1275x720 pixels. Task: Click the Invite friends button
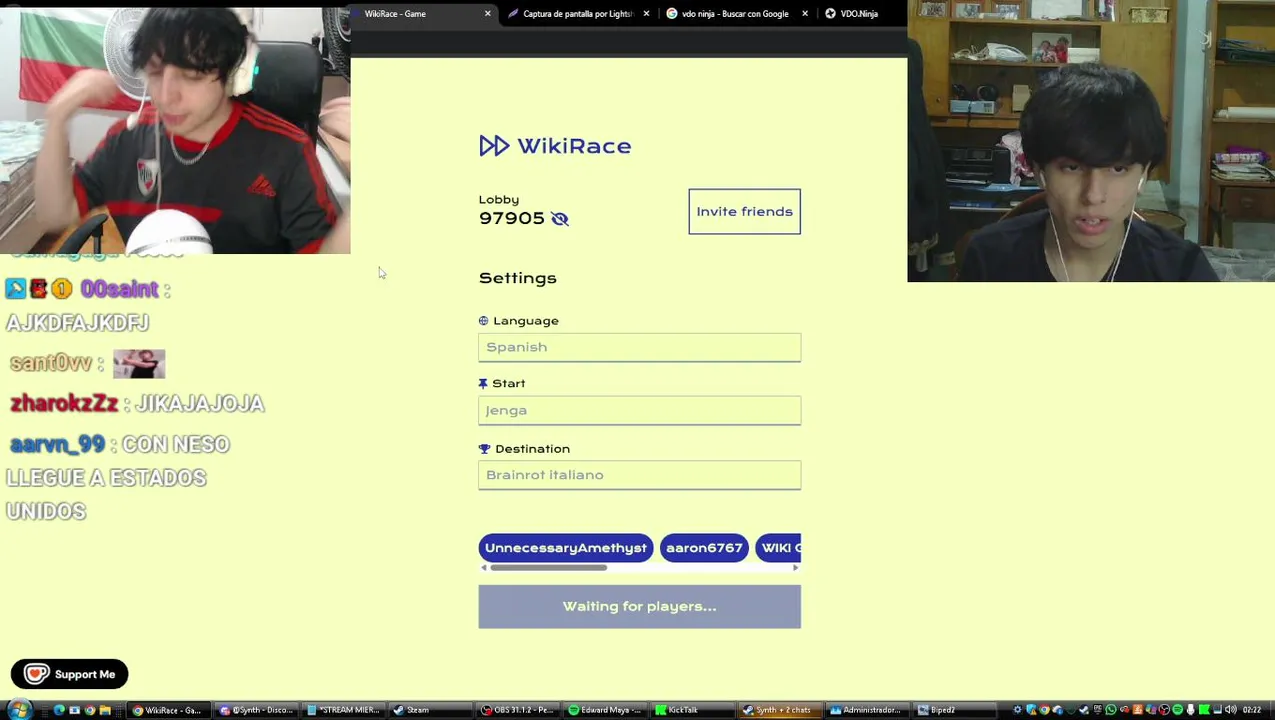coord(744,211)
